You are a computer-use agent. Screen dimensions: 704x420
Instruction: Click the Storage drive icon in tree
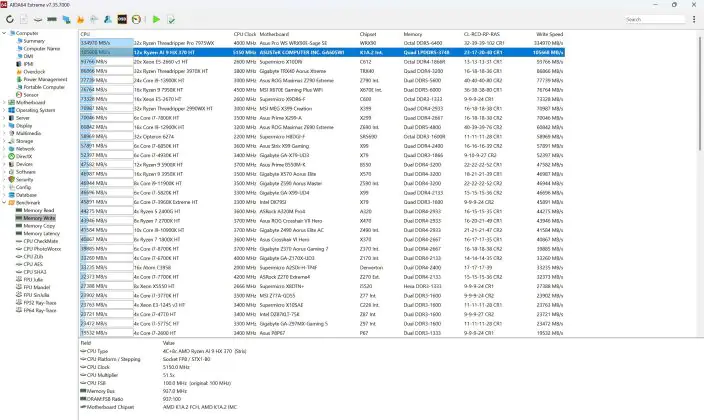(x=12, y=141)
